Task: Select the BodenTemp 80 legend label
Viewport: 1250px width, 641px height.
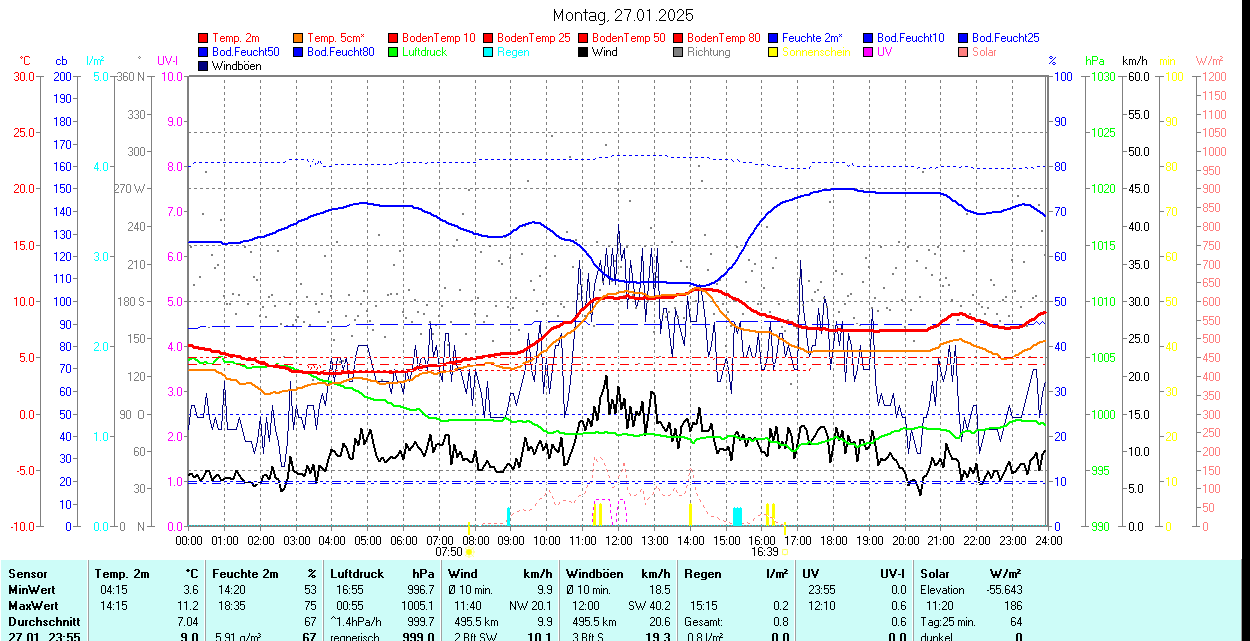Action: pyautogui.click(x=724, y=38)
